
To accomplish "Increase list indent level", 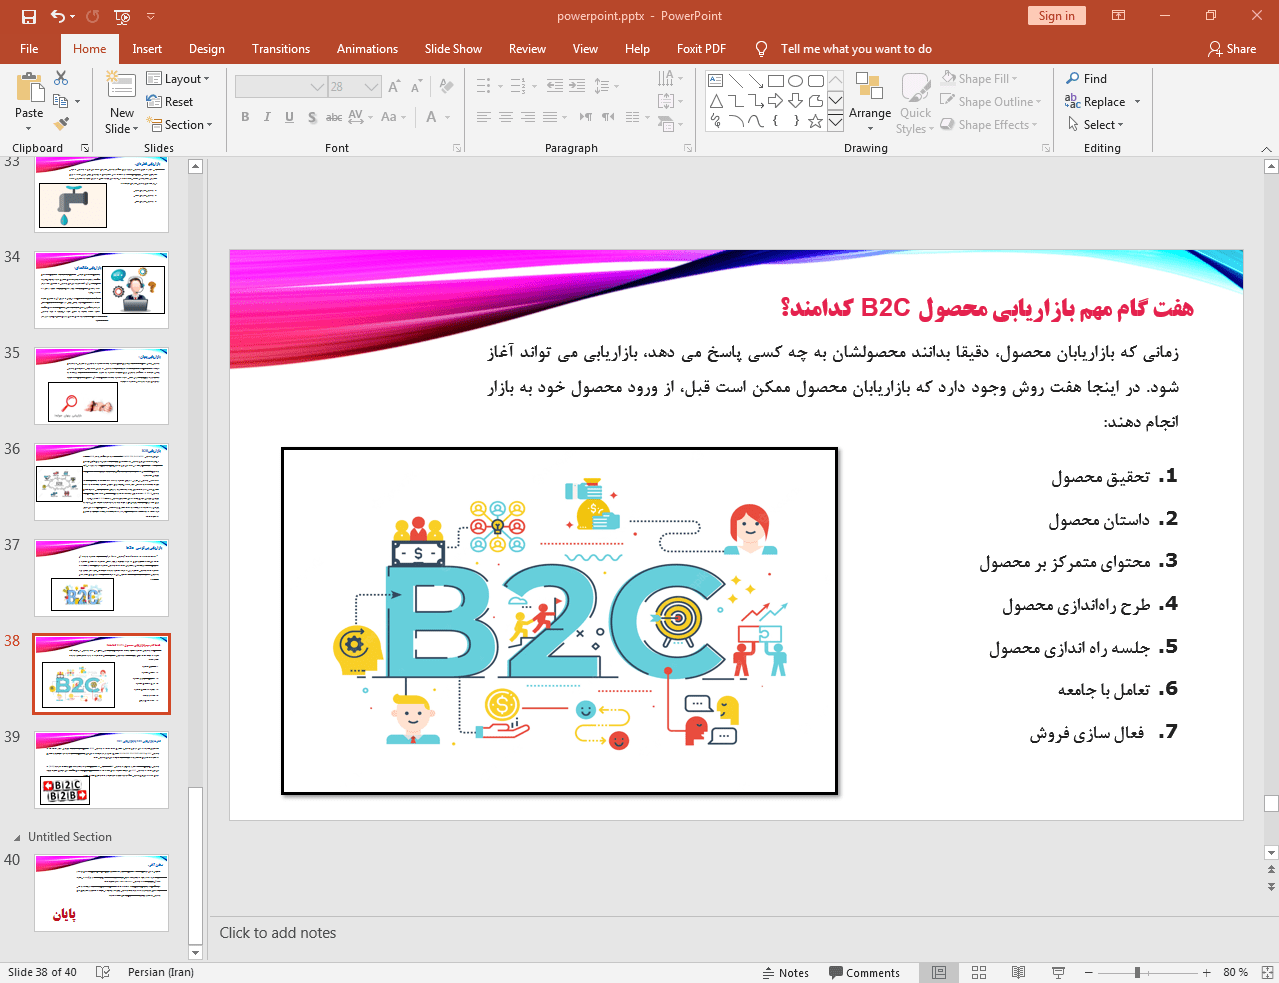I will click(x=577, y=86).
